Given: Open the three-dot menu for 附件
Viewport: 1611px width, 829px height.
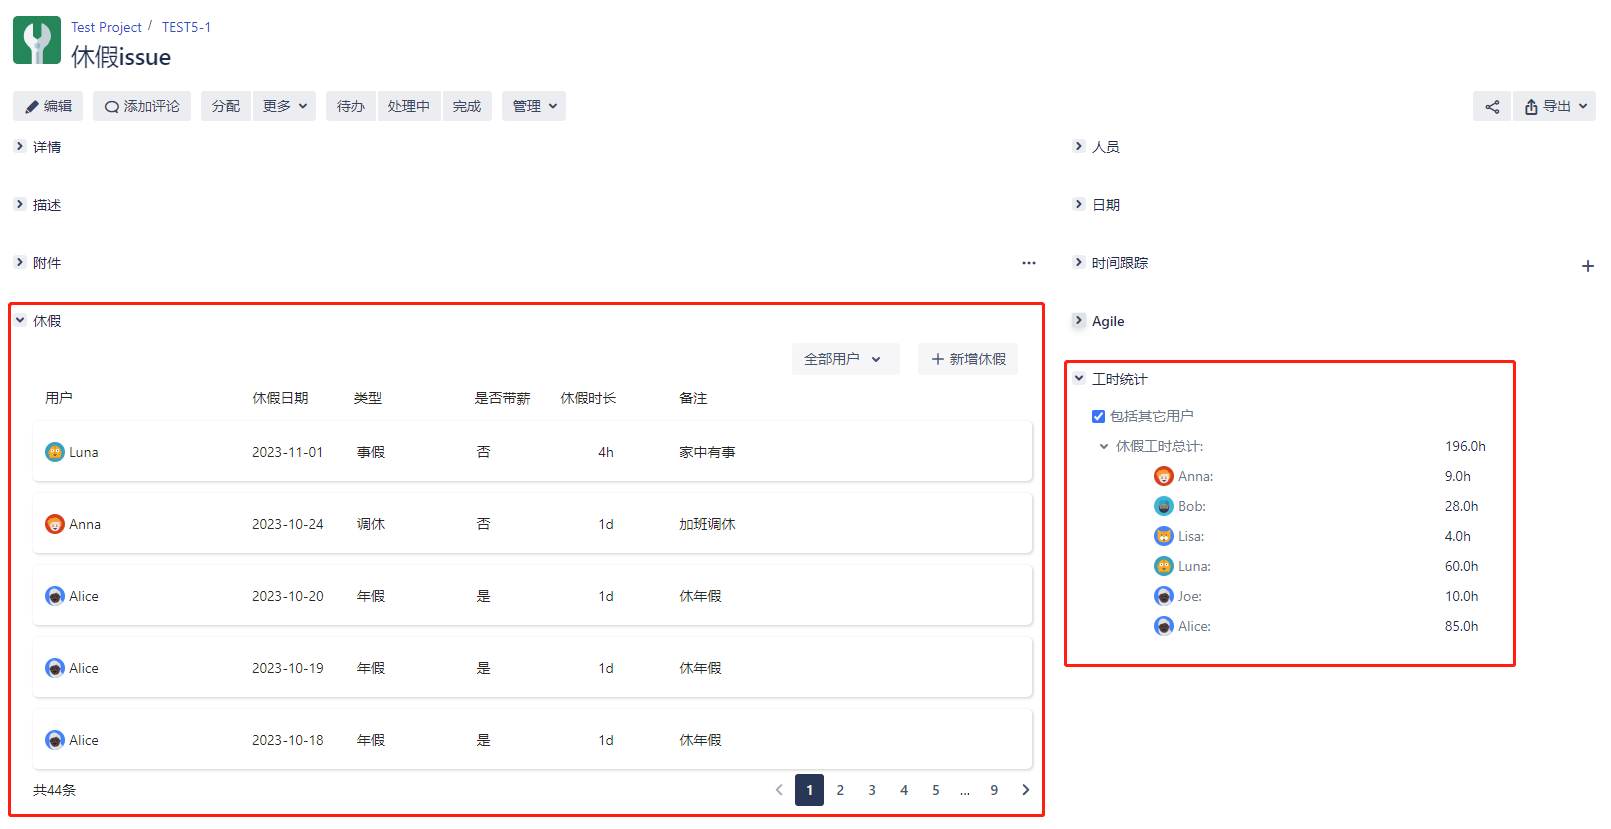Looking at the screenshot, I should click(1028, 263).
